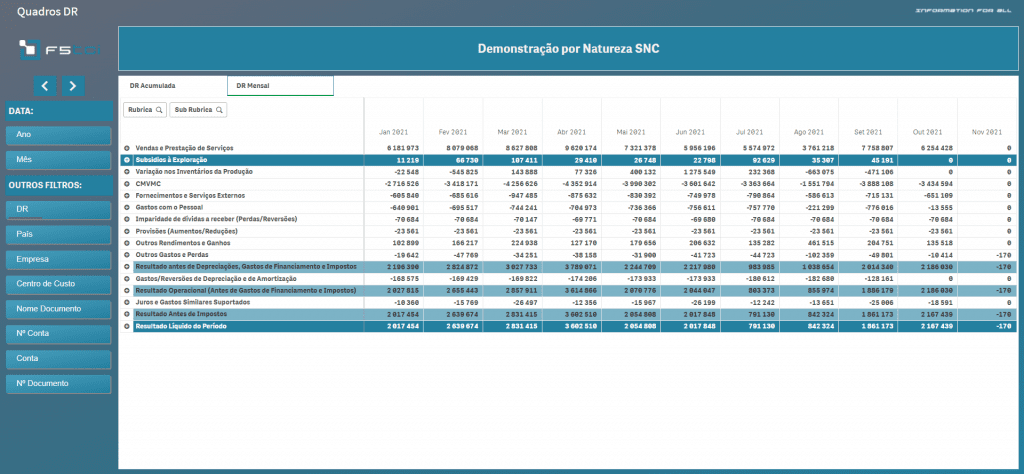Go to the previous sheet arrow

pyautogui.click(x=45, y=86)
